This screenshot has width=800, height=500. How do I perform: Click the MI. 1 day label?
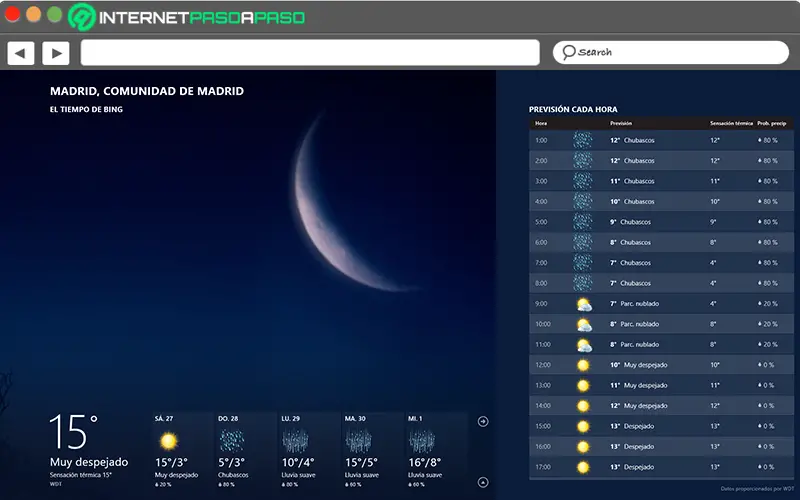pyautogui.click(x=415, y=418)
